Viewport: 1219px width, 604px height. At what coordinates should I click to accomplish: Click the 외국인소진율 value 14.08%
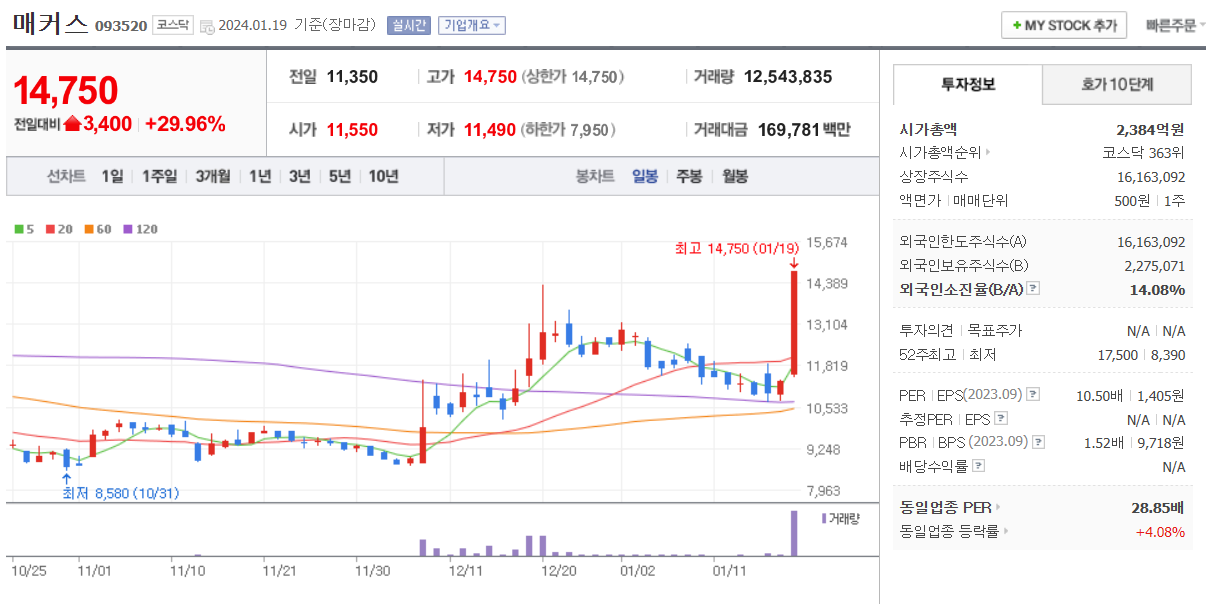tap(1157, 290)
